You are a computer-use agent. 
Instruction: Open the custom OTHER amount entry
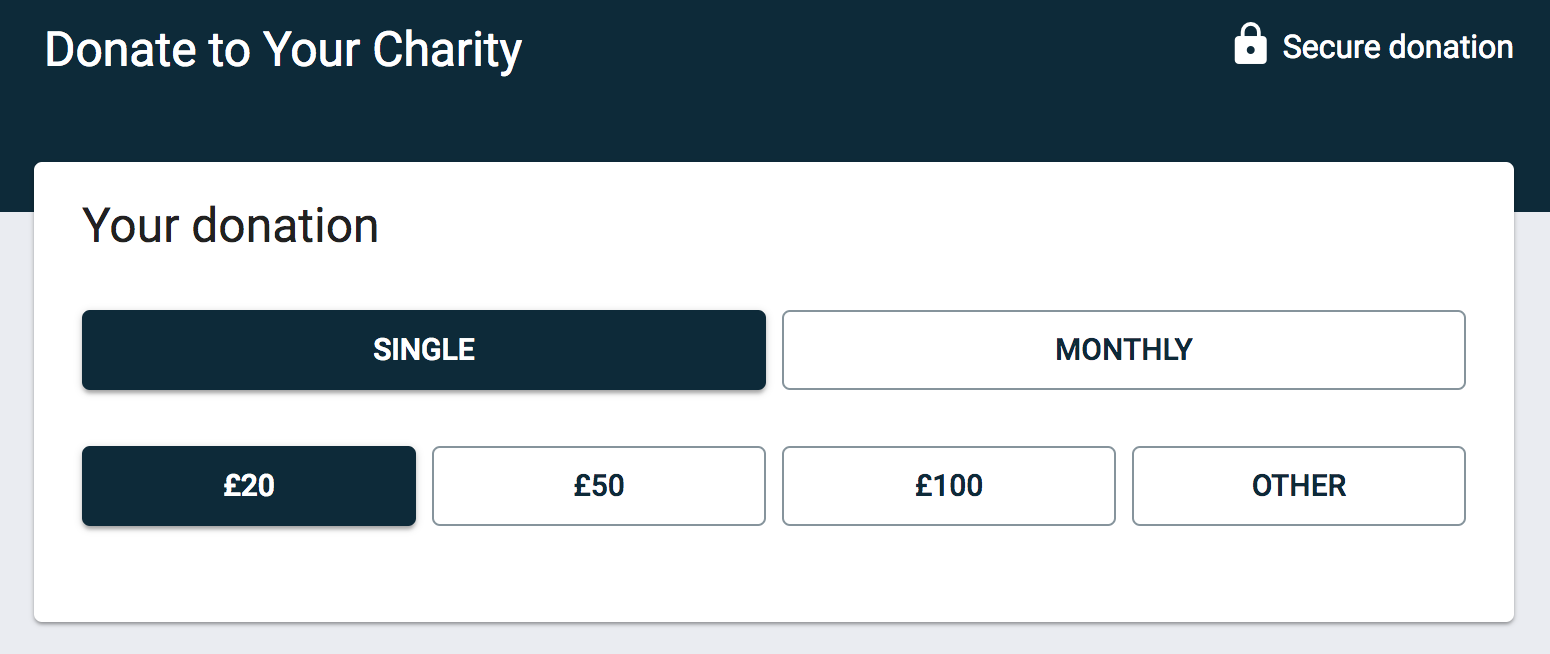[x=1298, y=486]
